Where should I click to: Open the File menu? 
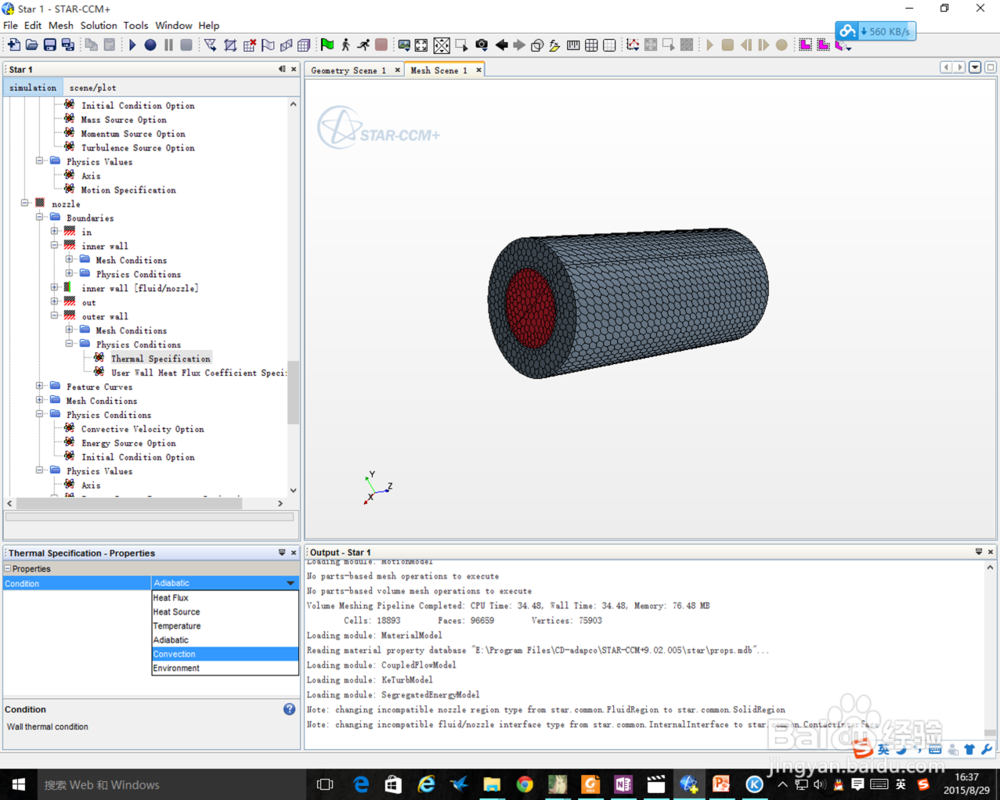pos(10,26)
